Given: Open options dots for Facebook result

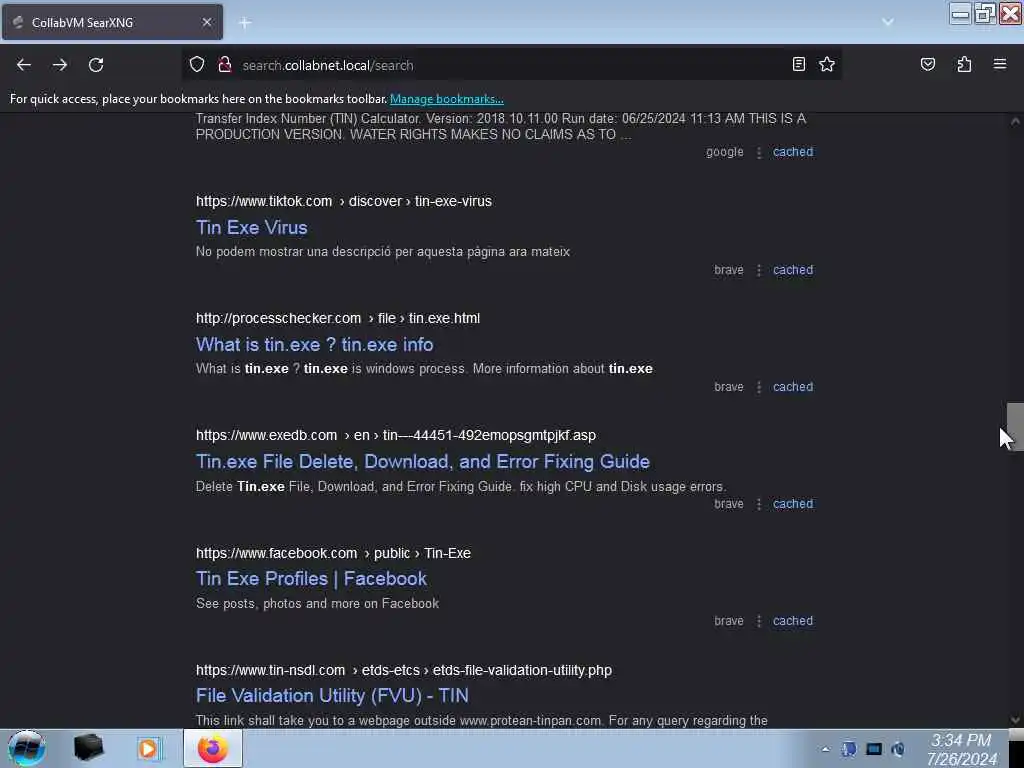Looking at the screenshot, I should pos(758,621).
